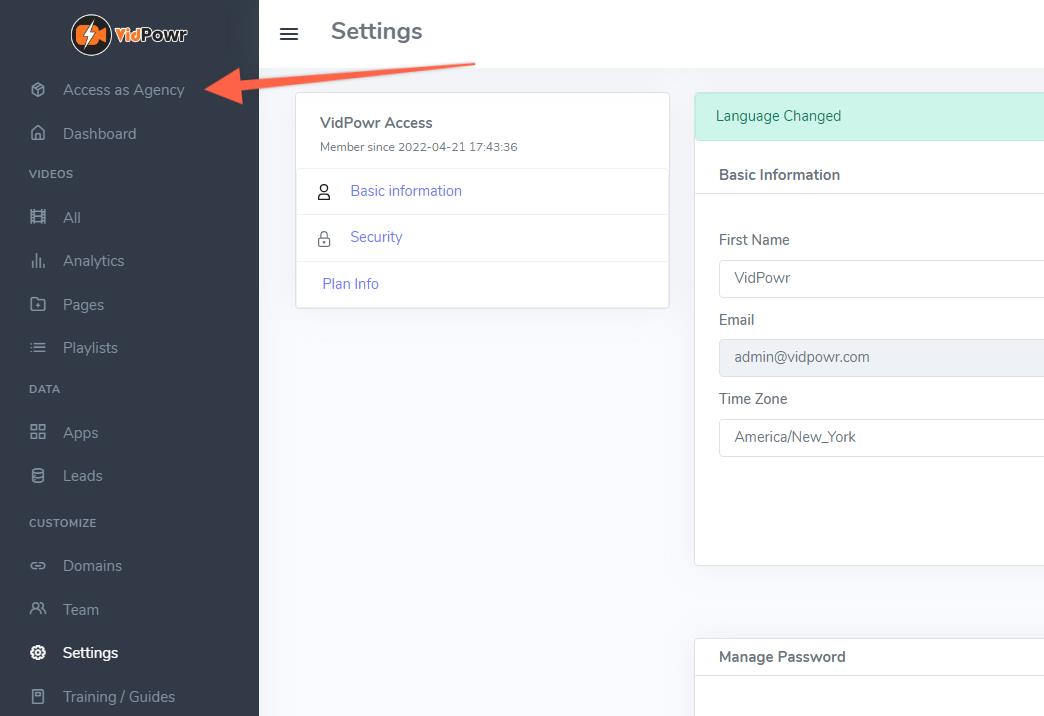Click the Playlists list icon

38,348
